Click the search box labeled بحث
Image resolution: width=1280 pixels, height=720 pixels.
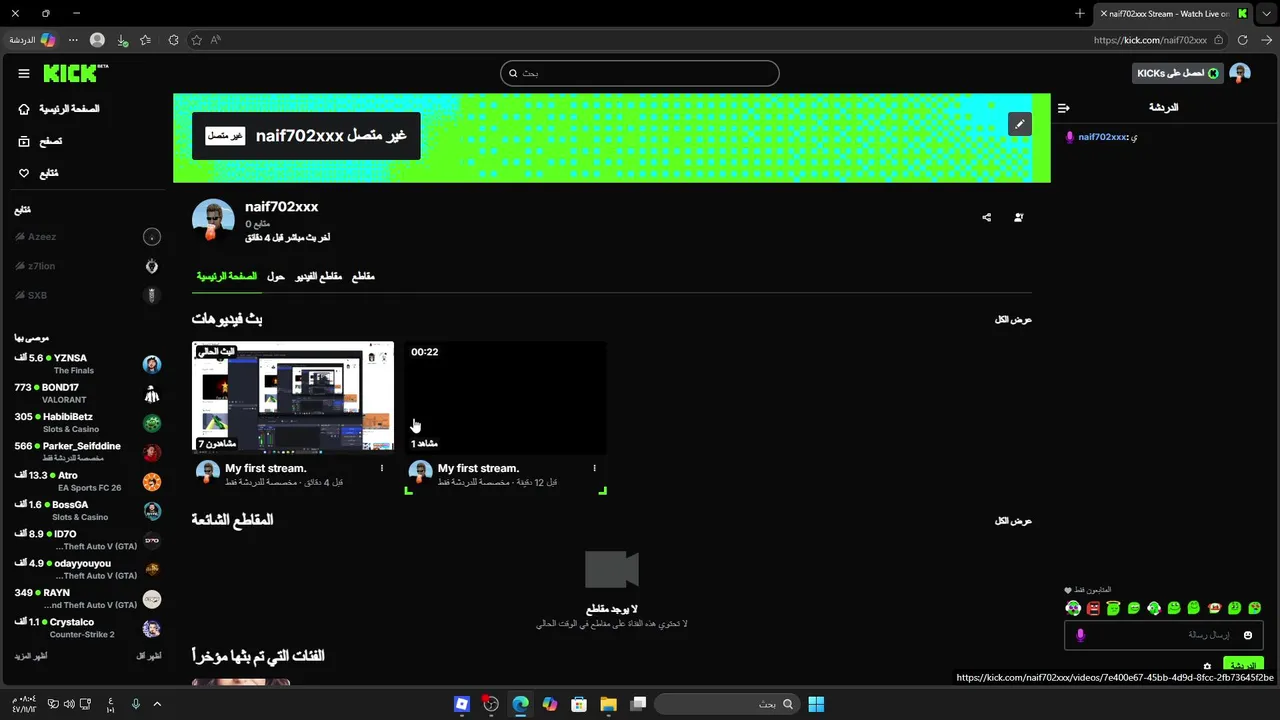639,73
